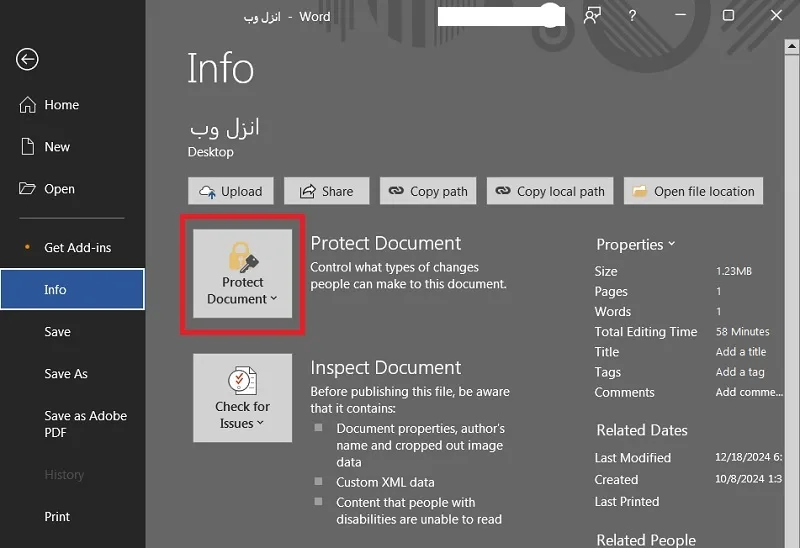Click Open file location button
Screen dimensions: 800x548
click(x=693, y=191)
